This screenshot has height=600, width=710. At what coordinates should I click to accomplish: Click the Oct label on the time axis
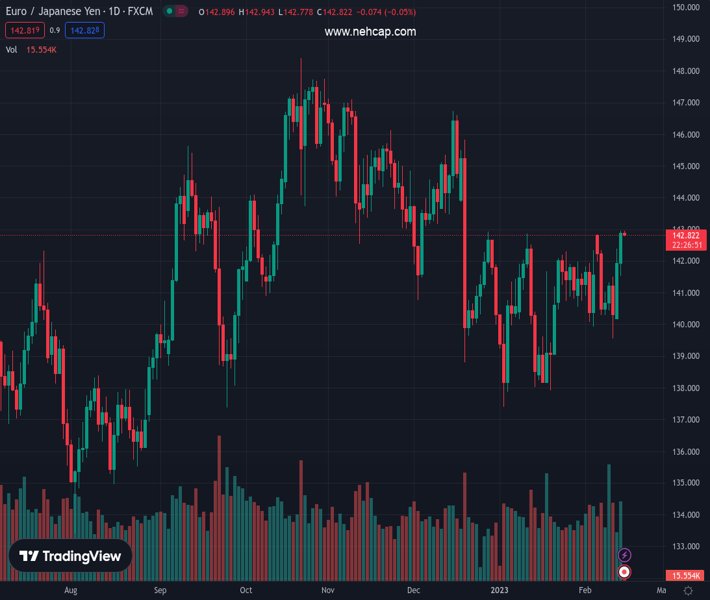coord(246,591)
